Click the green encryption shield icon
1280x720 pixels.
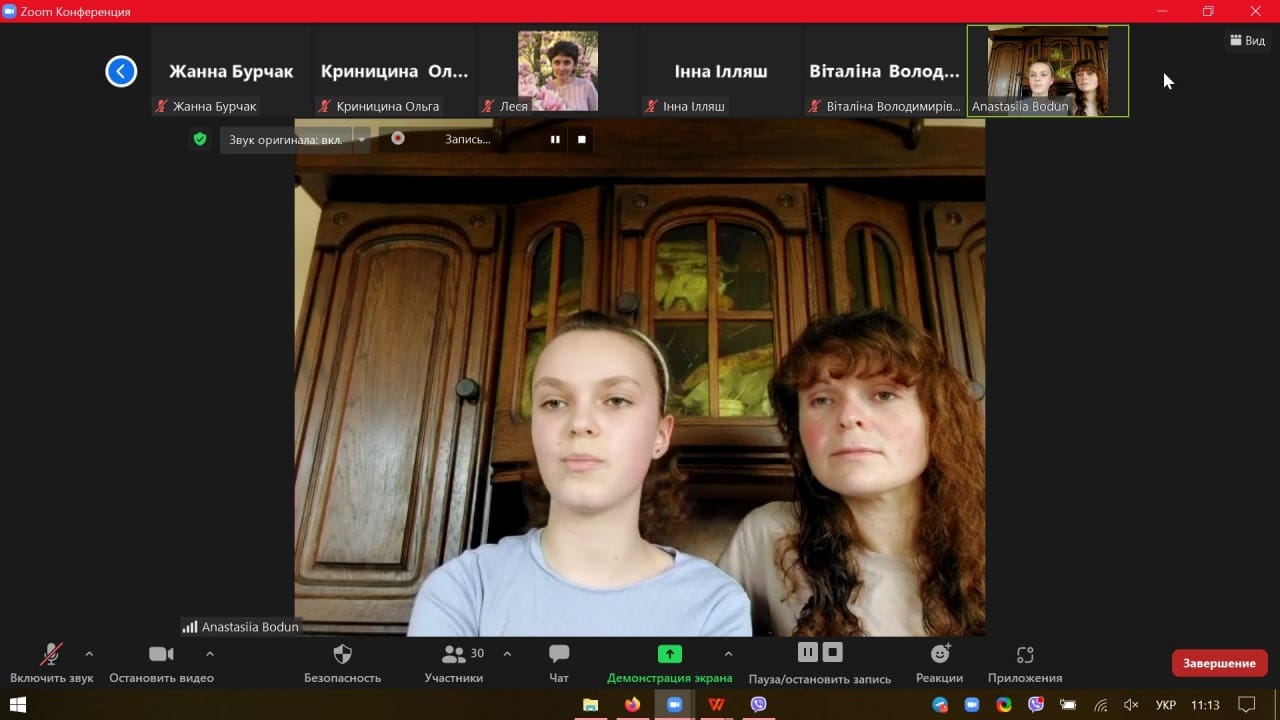coord(200,139)
